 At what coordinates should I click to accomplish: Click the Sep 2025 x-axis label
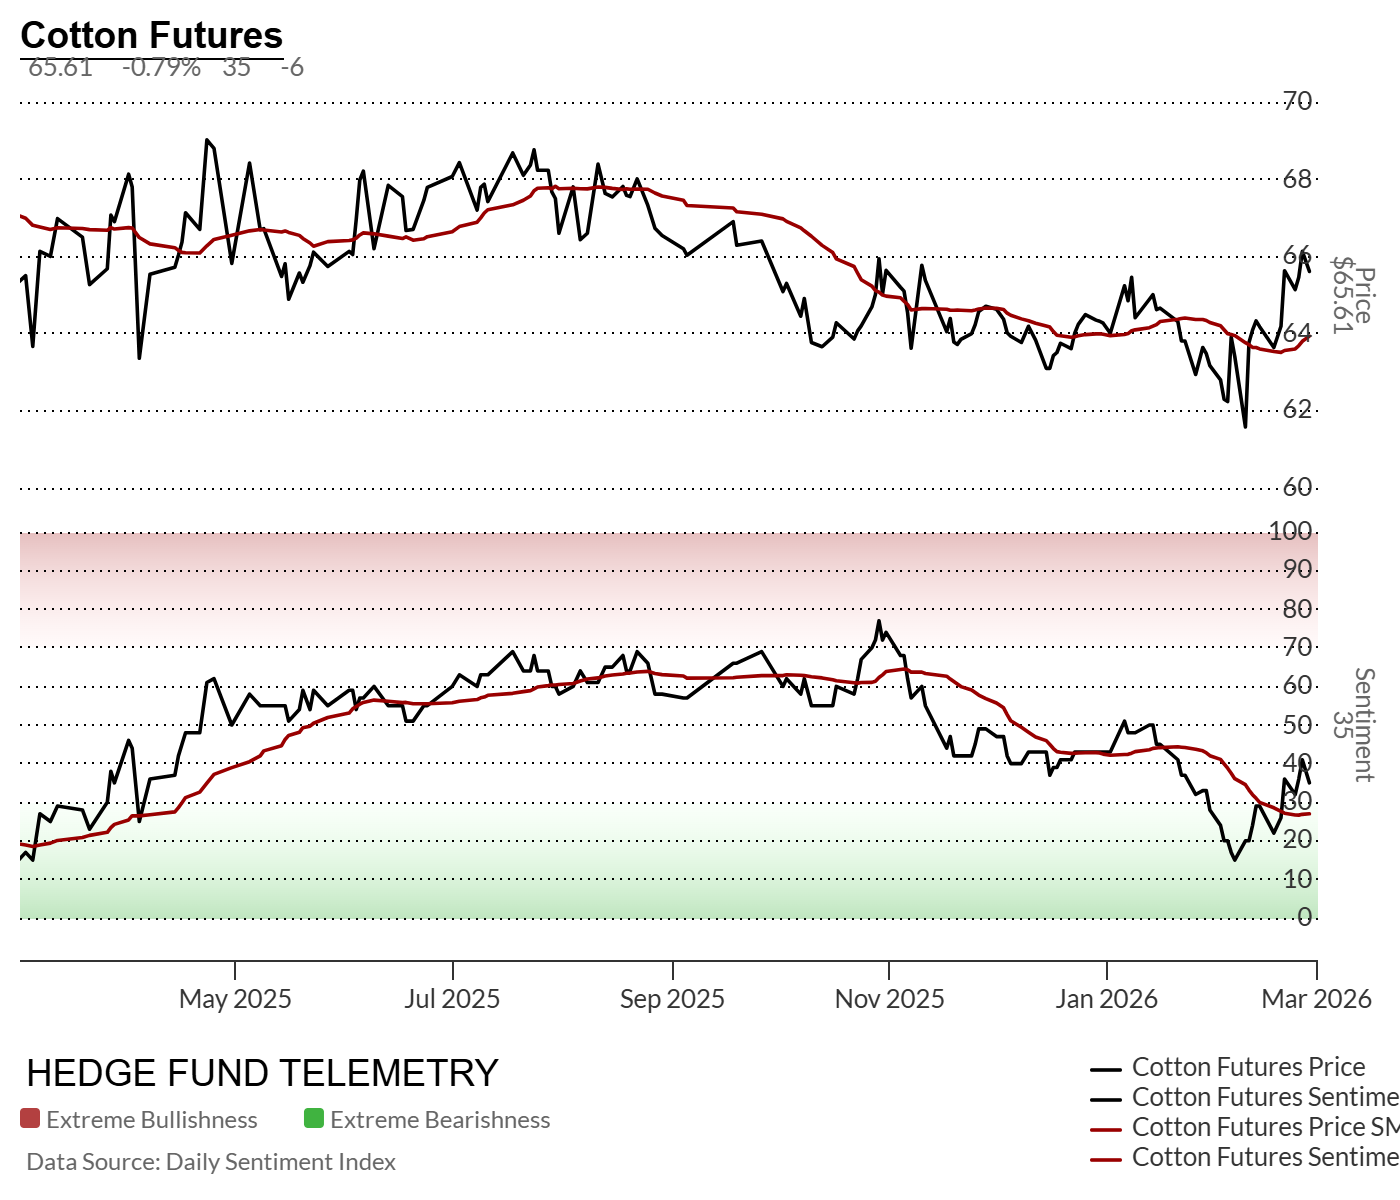pos(672,999)
